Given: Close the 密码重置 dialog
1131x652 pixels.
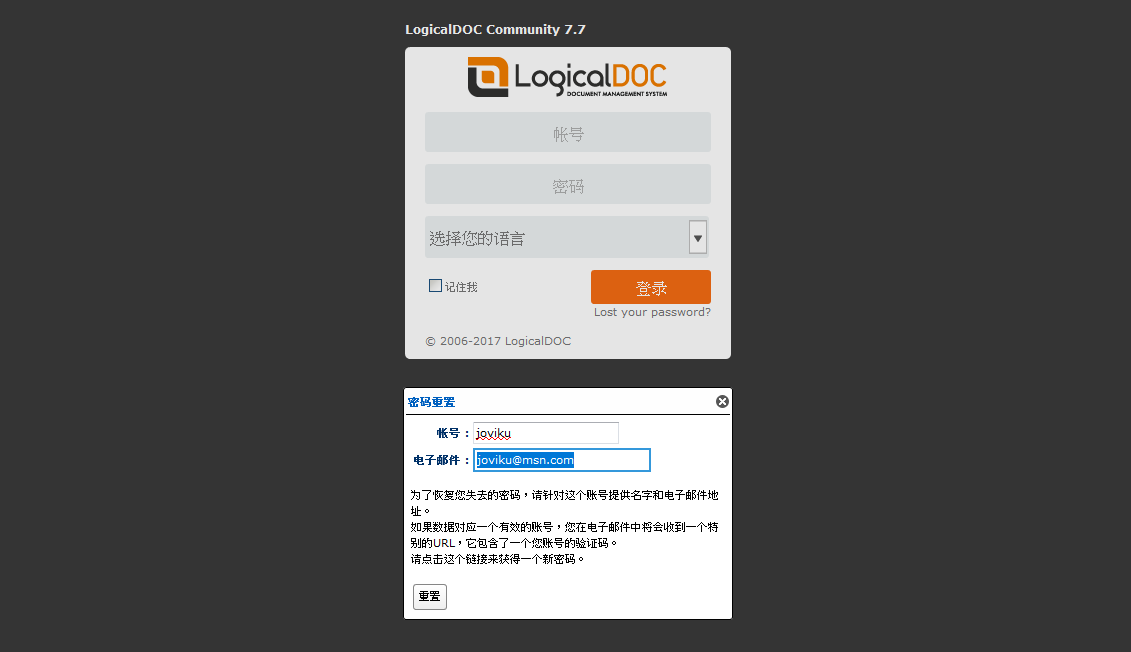Looking at the screenshot, I should (722, 402).
